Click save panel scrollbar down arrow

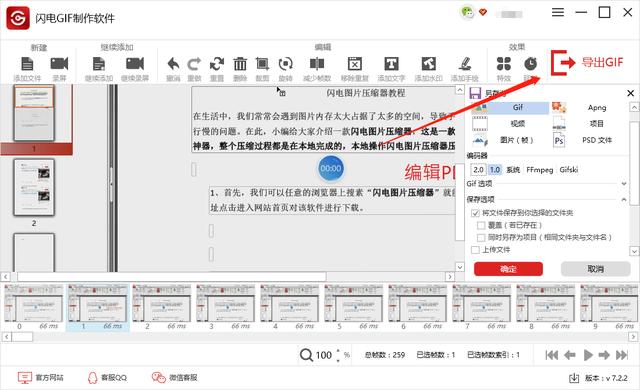(x=634, y=251)
